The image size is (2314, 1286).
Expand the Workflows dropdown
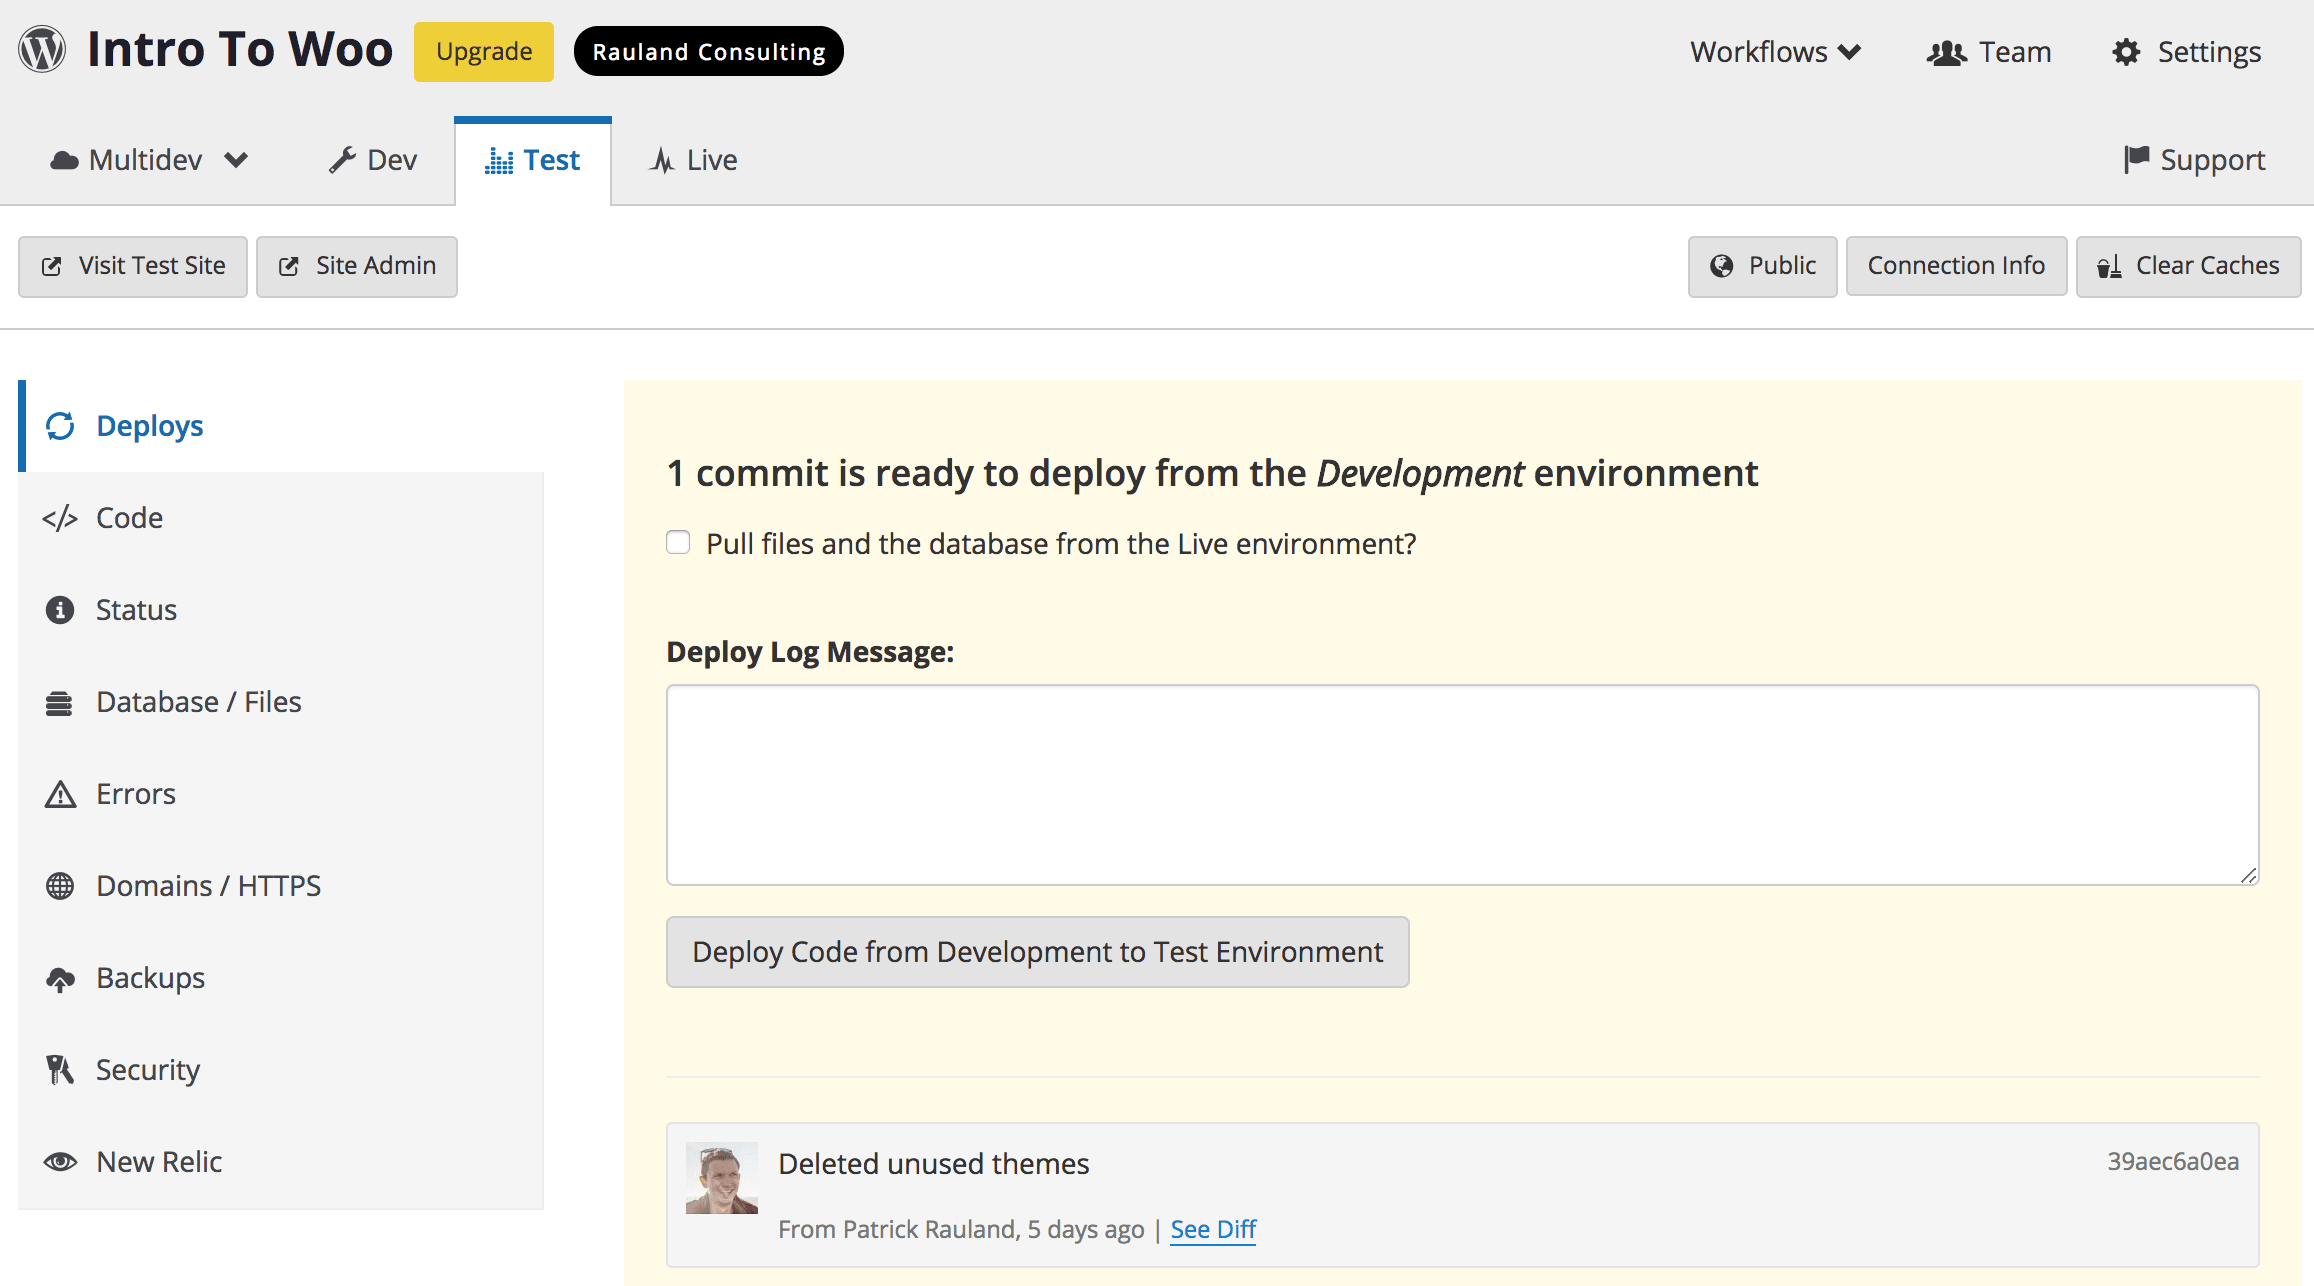tap(1775, 51)
